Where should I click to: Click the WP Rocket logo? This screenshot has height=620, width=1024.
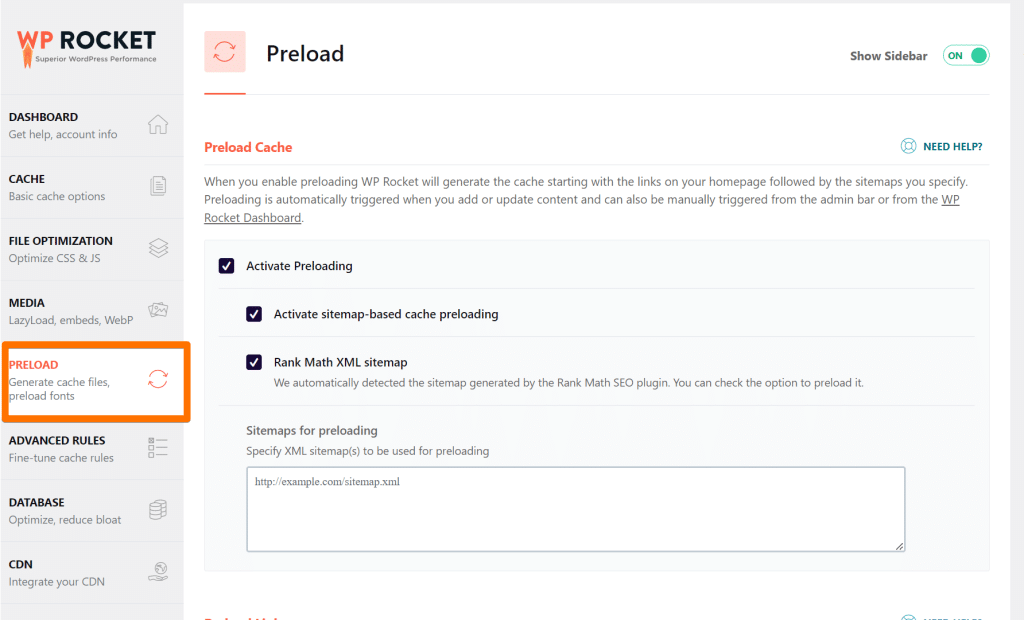87,45
